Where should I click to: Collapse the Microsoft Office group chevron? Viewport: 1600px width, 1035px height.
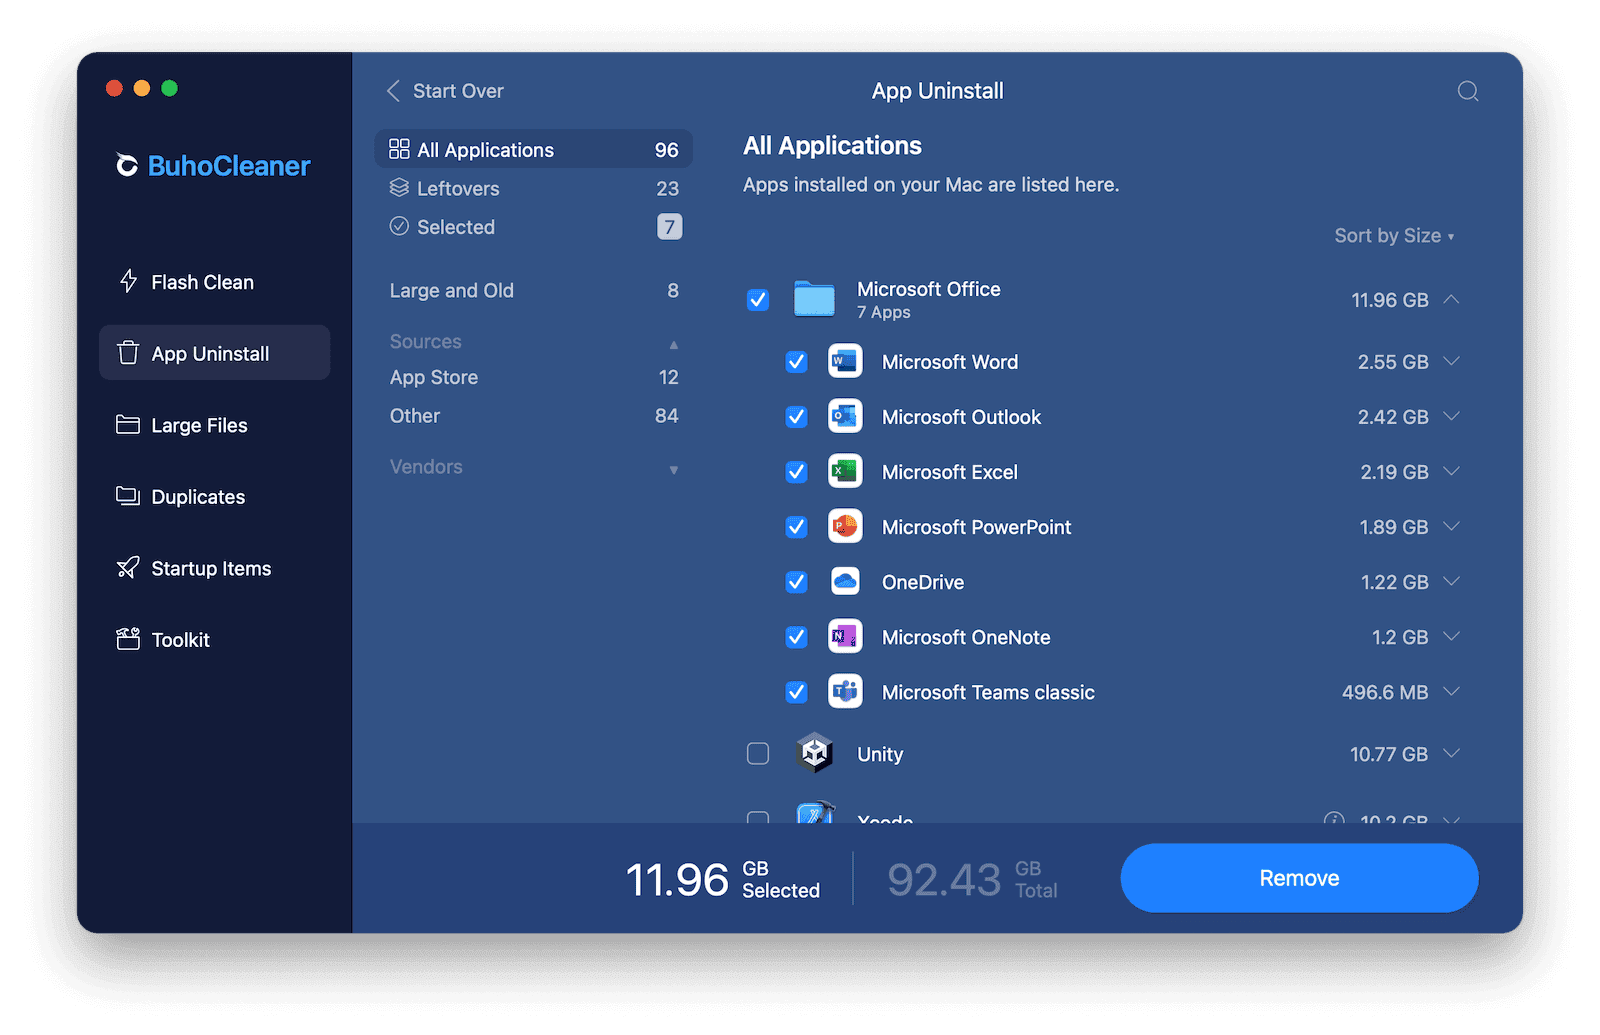(x=1452, y=299)
